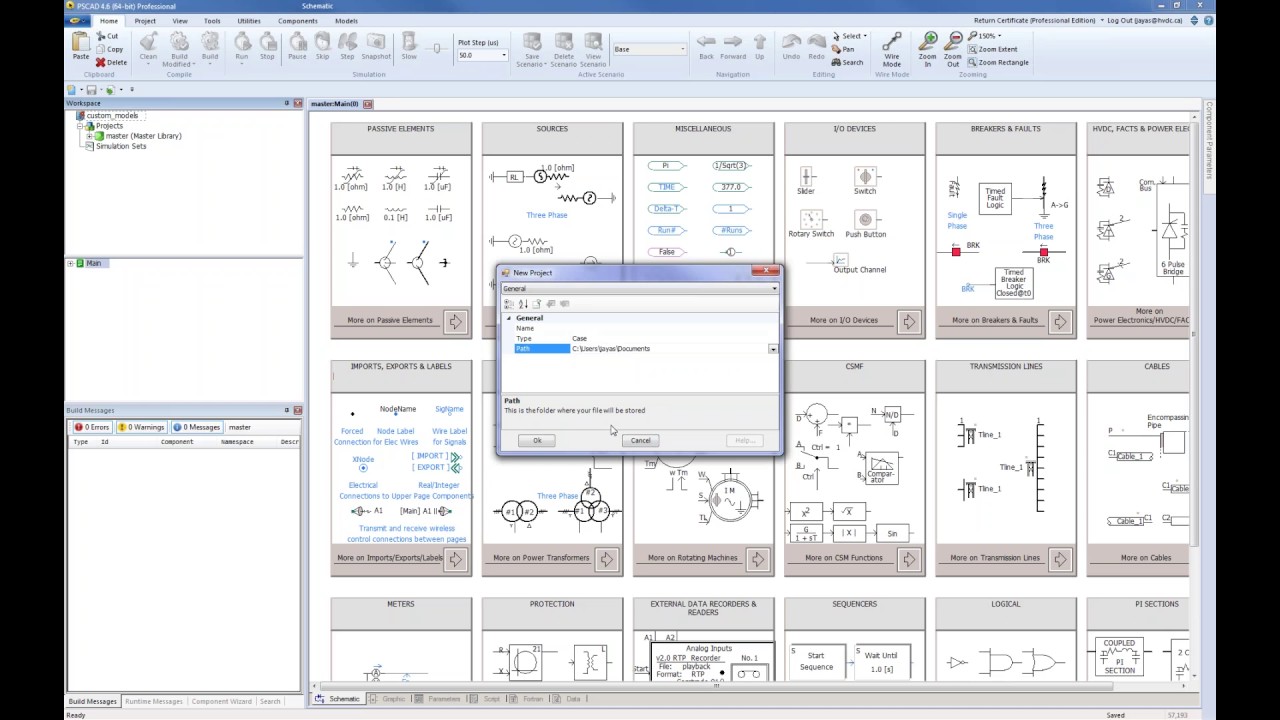Click the Pause simulation icon

coord(298,42)
